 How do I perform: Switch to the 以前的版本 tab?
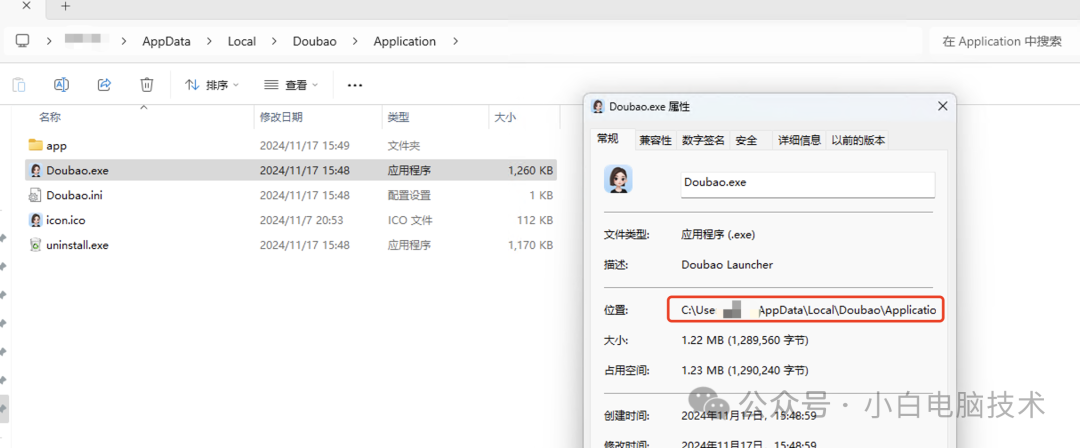(858, 140)
